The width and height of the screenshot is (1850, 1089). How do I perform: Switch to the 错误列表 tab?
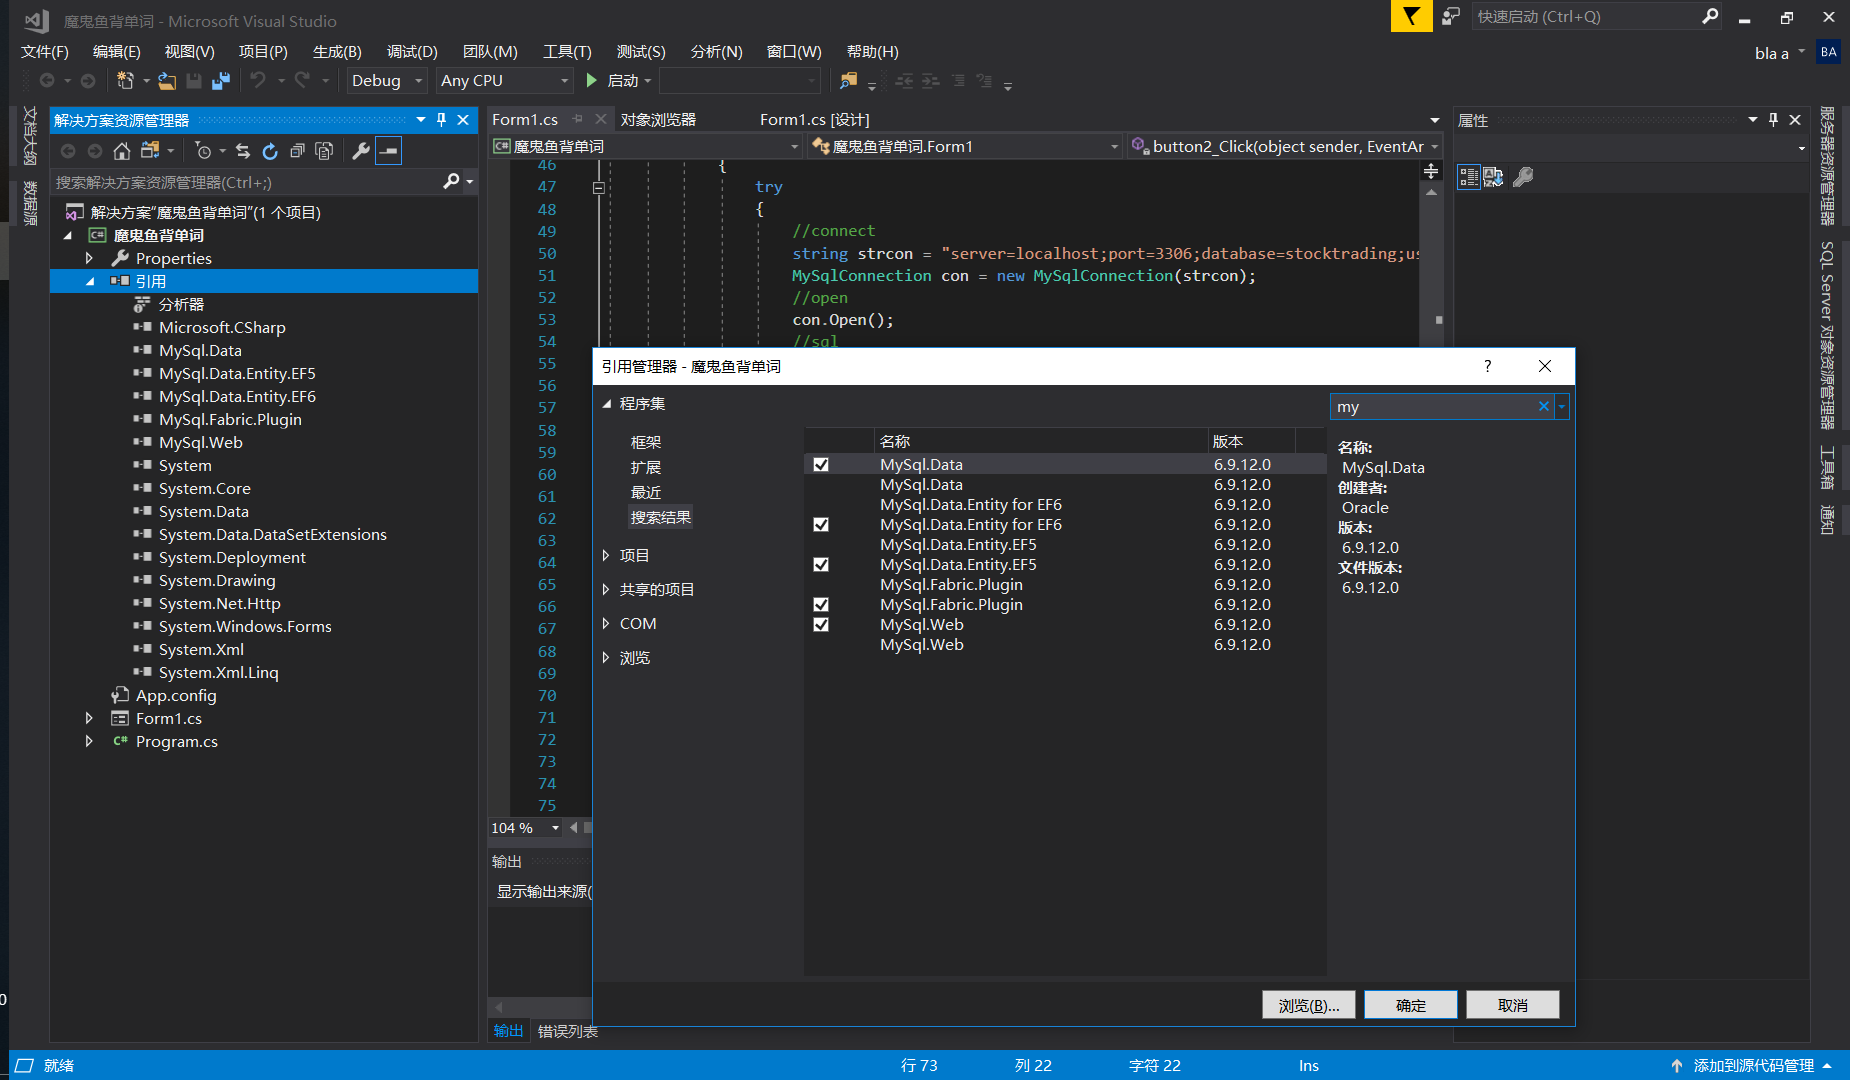[x=567, y=1031]
